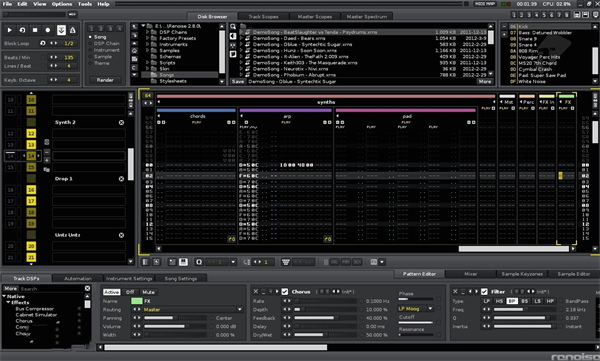600x361 pixels.
Task: Click the edit step icon
Action: (x=247, y=262)
